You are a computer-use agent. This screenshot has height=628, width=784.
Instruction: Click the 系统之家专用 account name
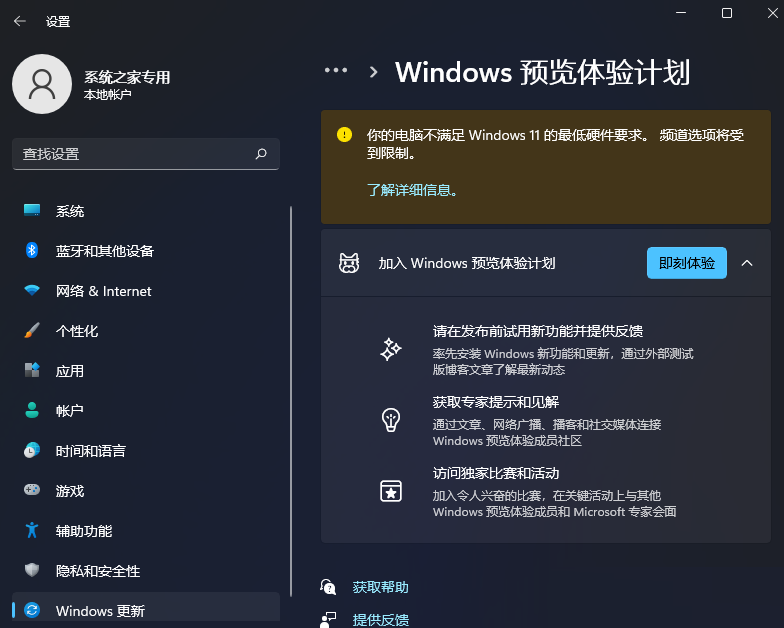tap(127, 77)
